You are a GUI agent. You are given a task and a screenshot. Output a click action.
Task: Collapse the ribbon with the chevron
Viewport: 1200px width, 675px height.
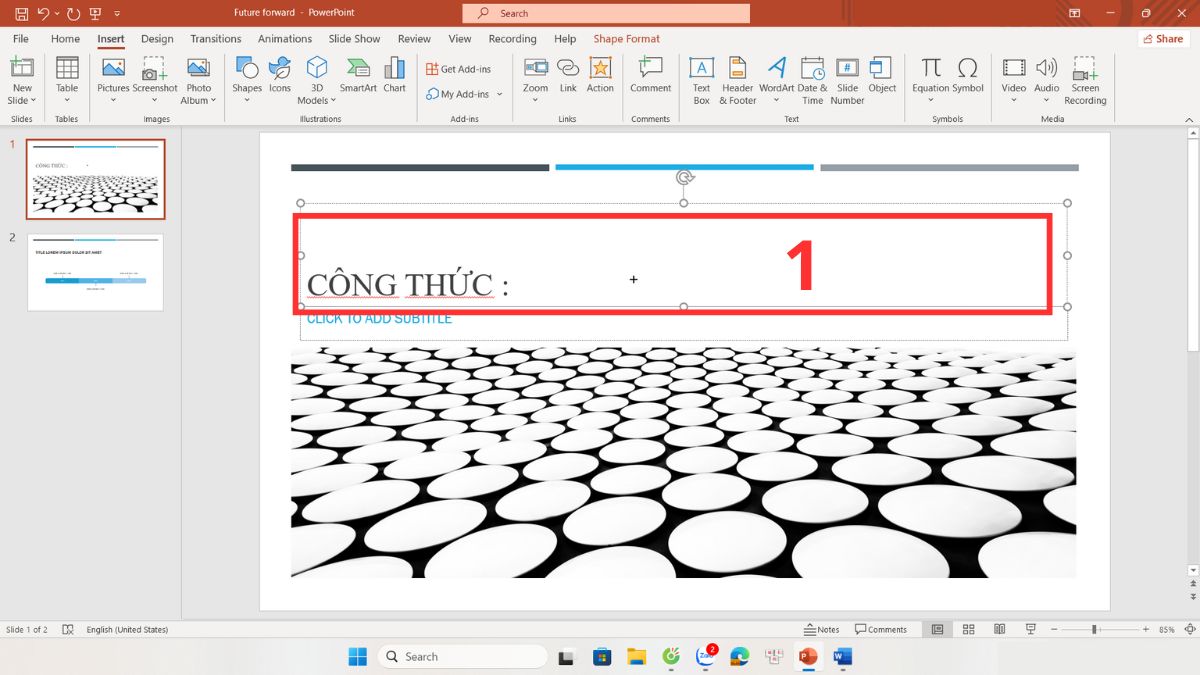point(1188,119)
